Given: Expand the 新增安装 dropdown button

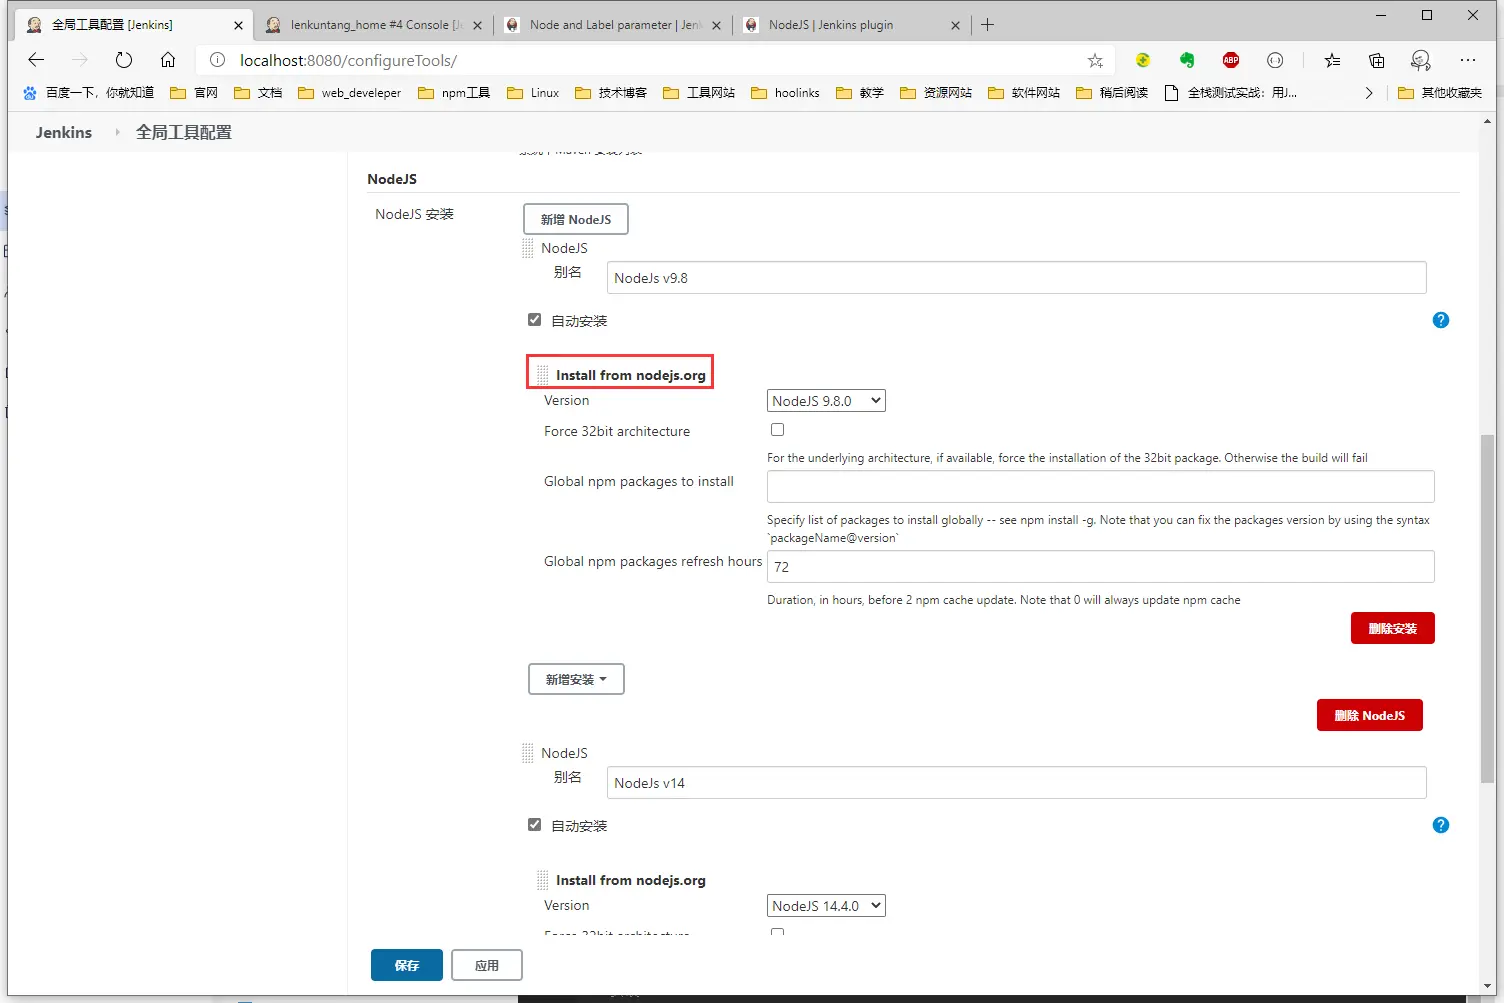Looking at the screenshot, I should (x=576, y=679).
